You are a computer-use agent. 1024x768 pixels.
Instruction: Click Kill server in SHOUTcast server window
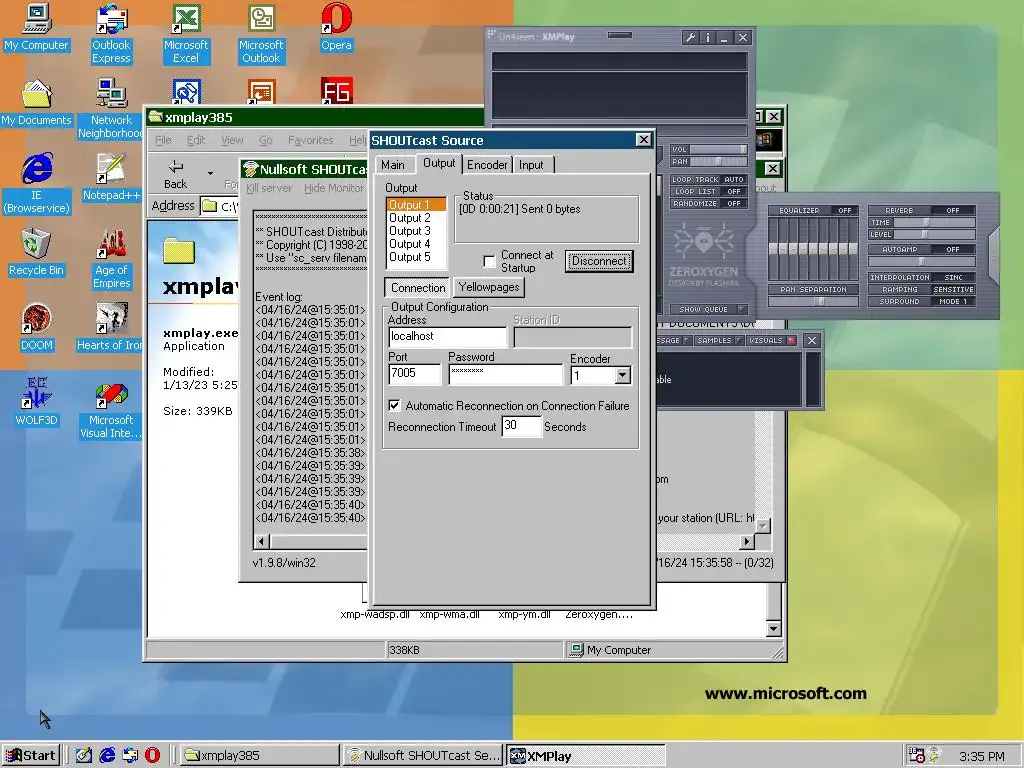pyautogui.click(x=269, y=188)
